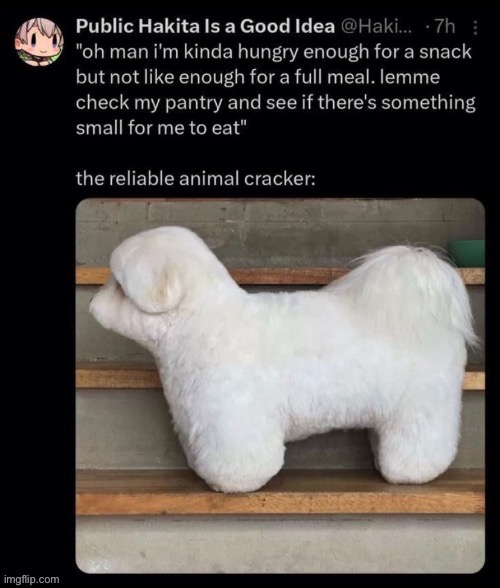Open the Public Hakita Is a Good Idea profile

[205, 27]
